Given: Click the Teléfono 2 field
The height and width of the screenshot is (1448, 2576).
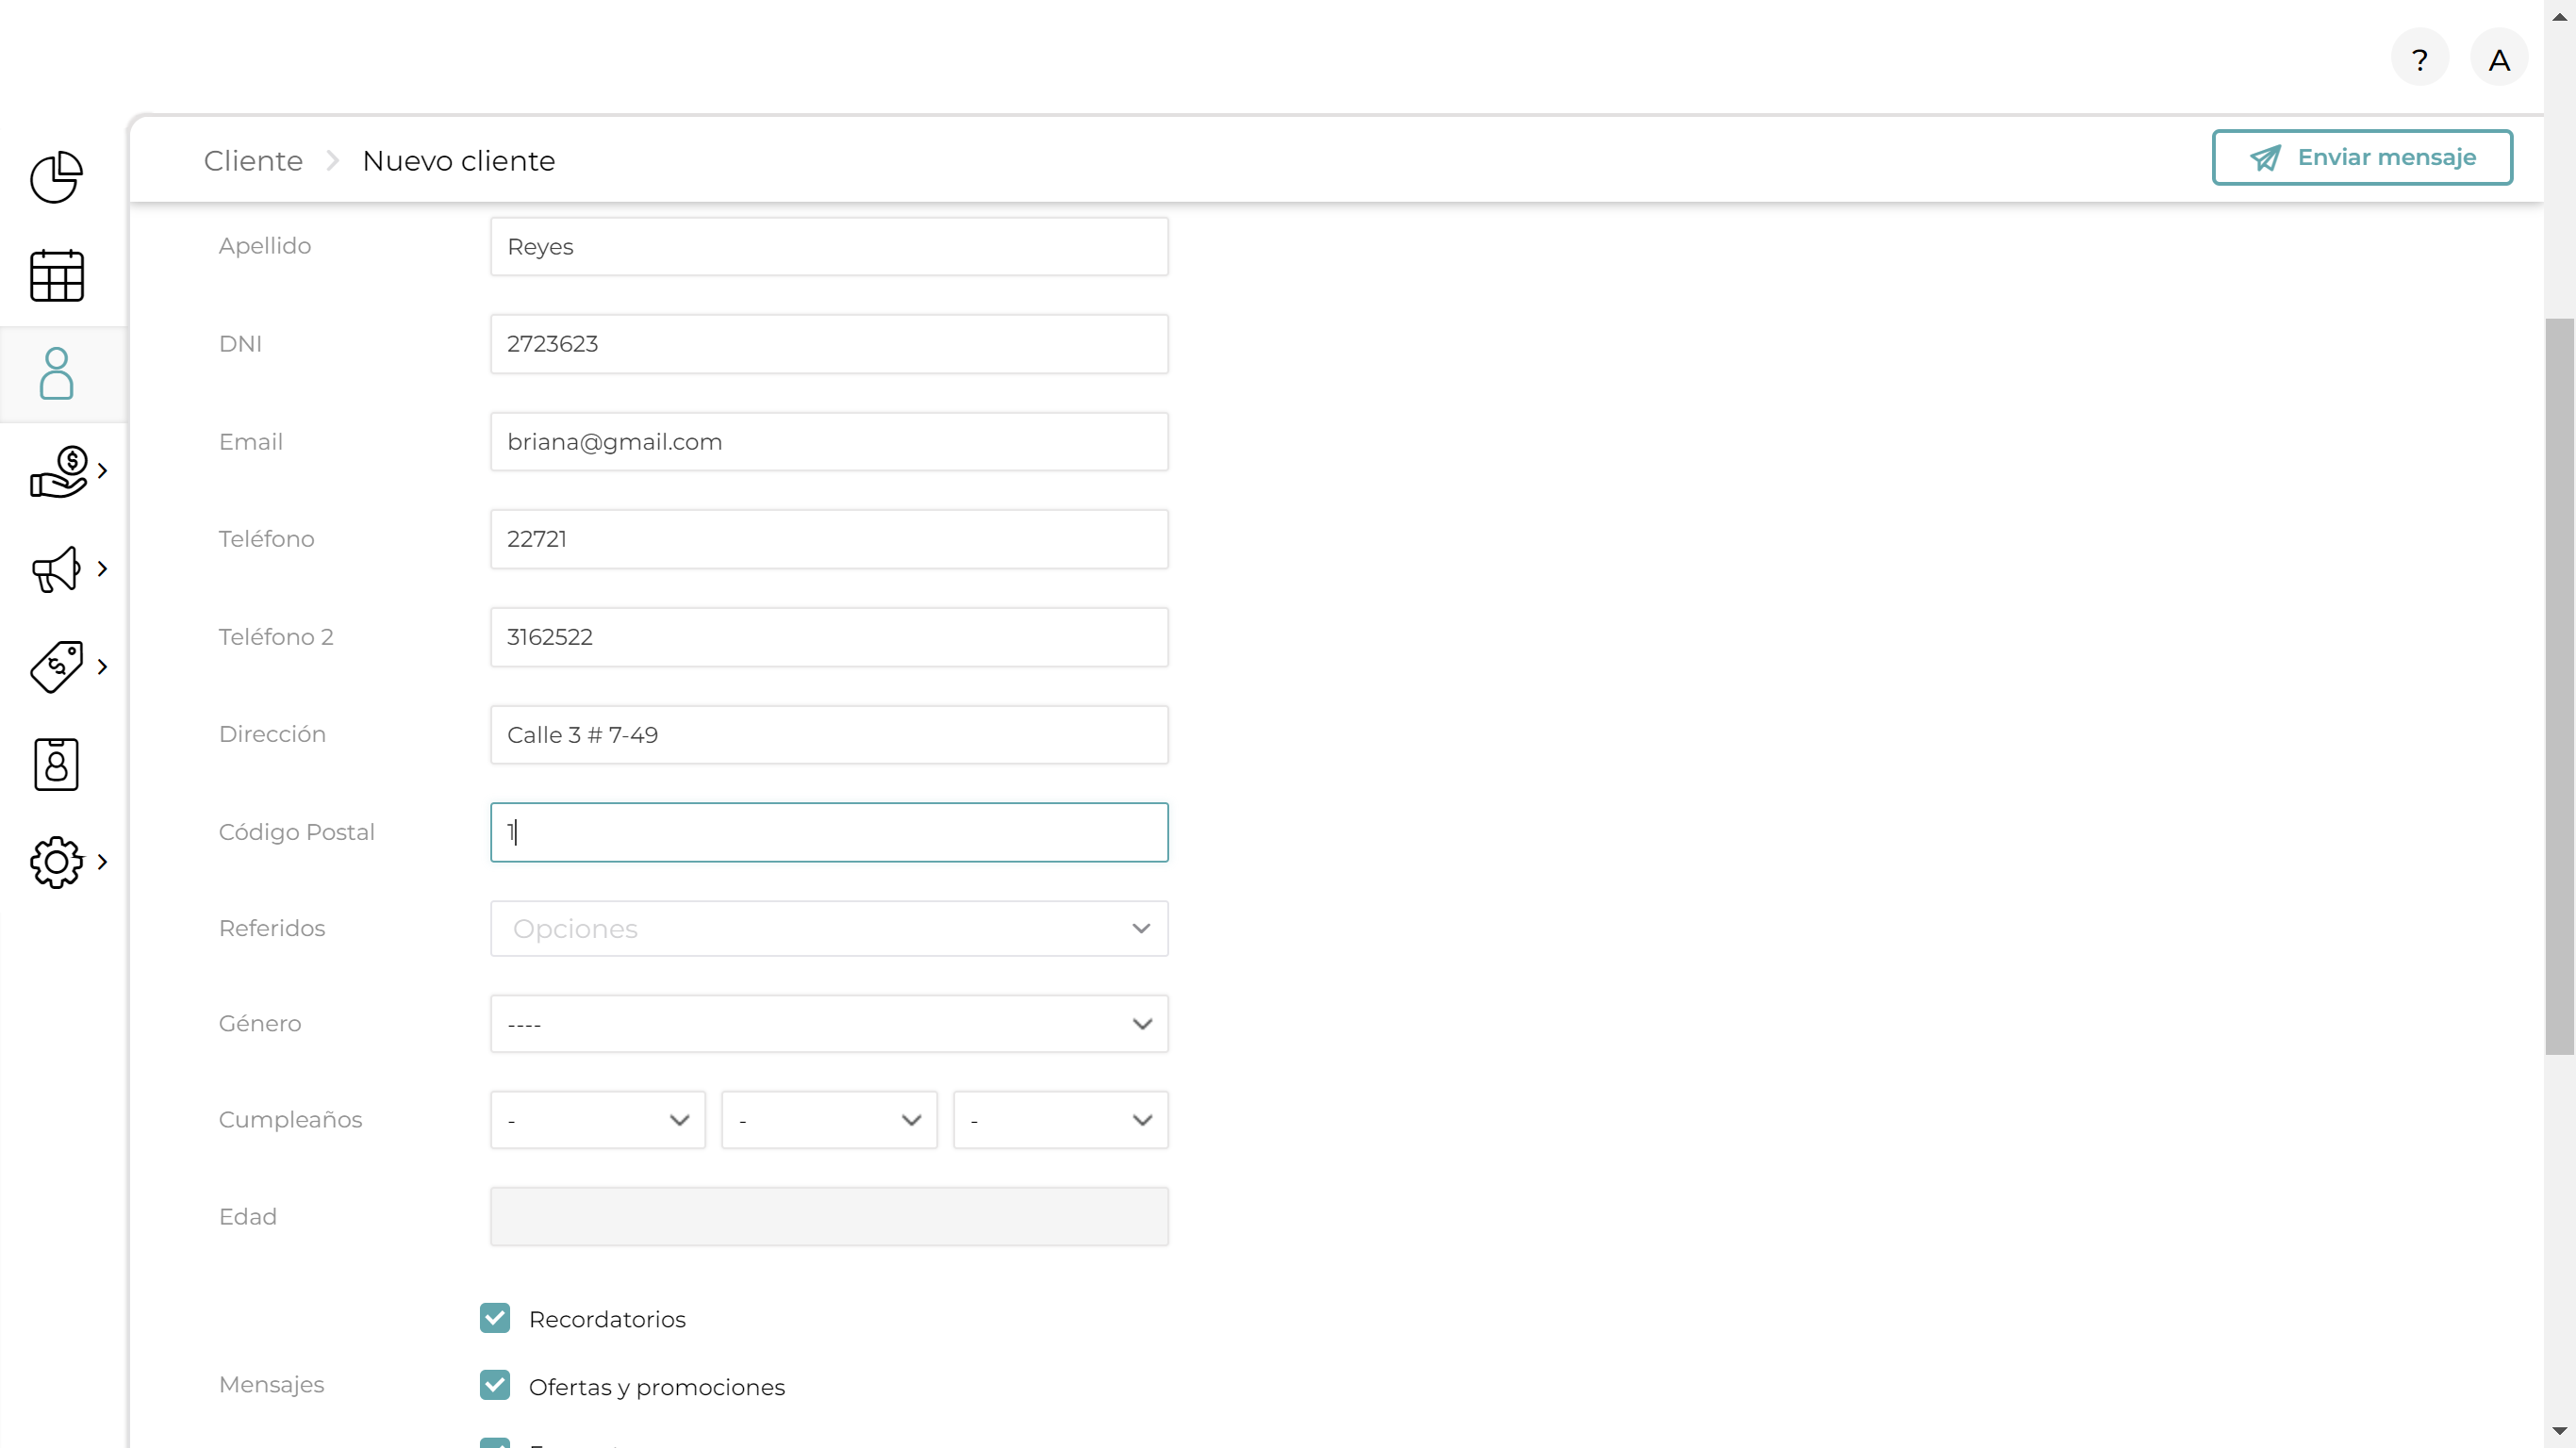Looking at the screenshot, I should (x=829, y=638).
